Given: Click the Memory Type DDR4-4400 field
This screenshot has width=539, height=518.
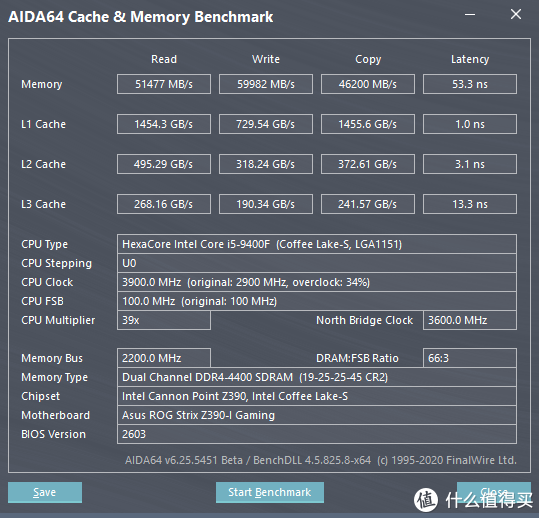Looking at the screenshot, I should pos(317,377).
